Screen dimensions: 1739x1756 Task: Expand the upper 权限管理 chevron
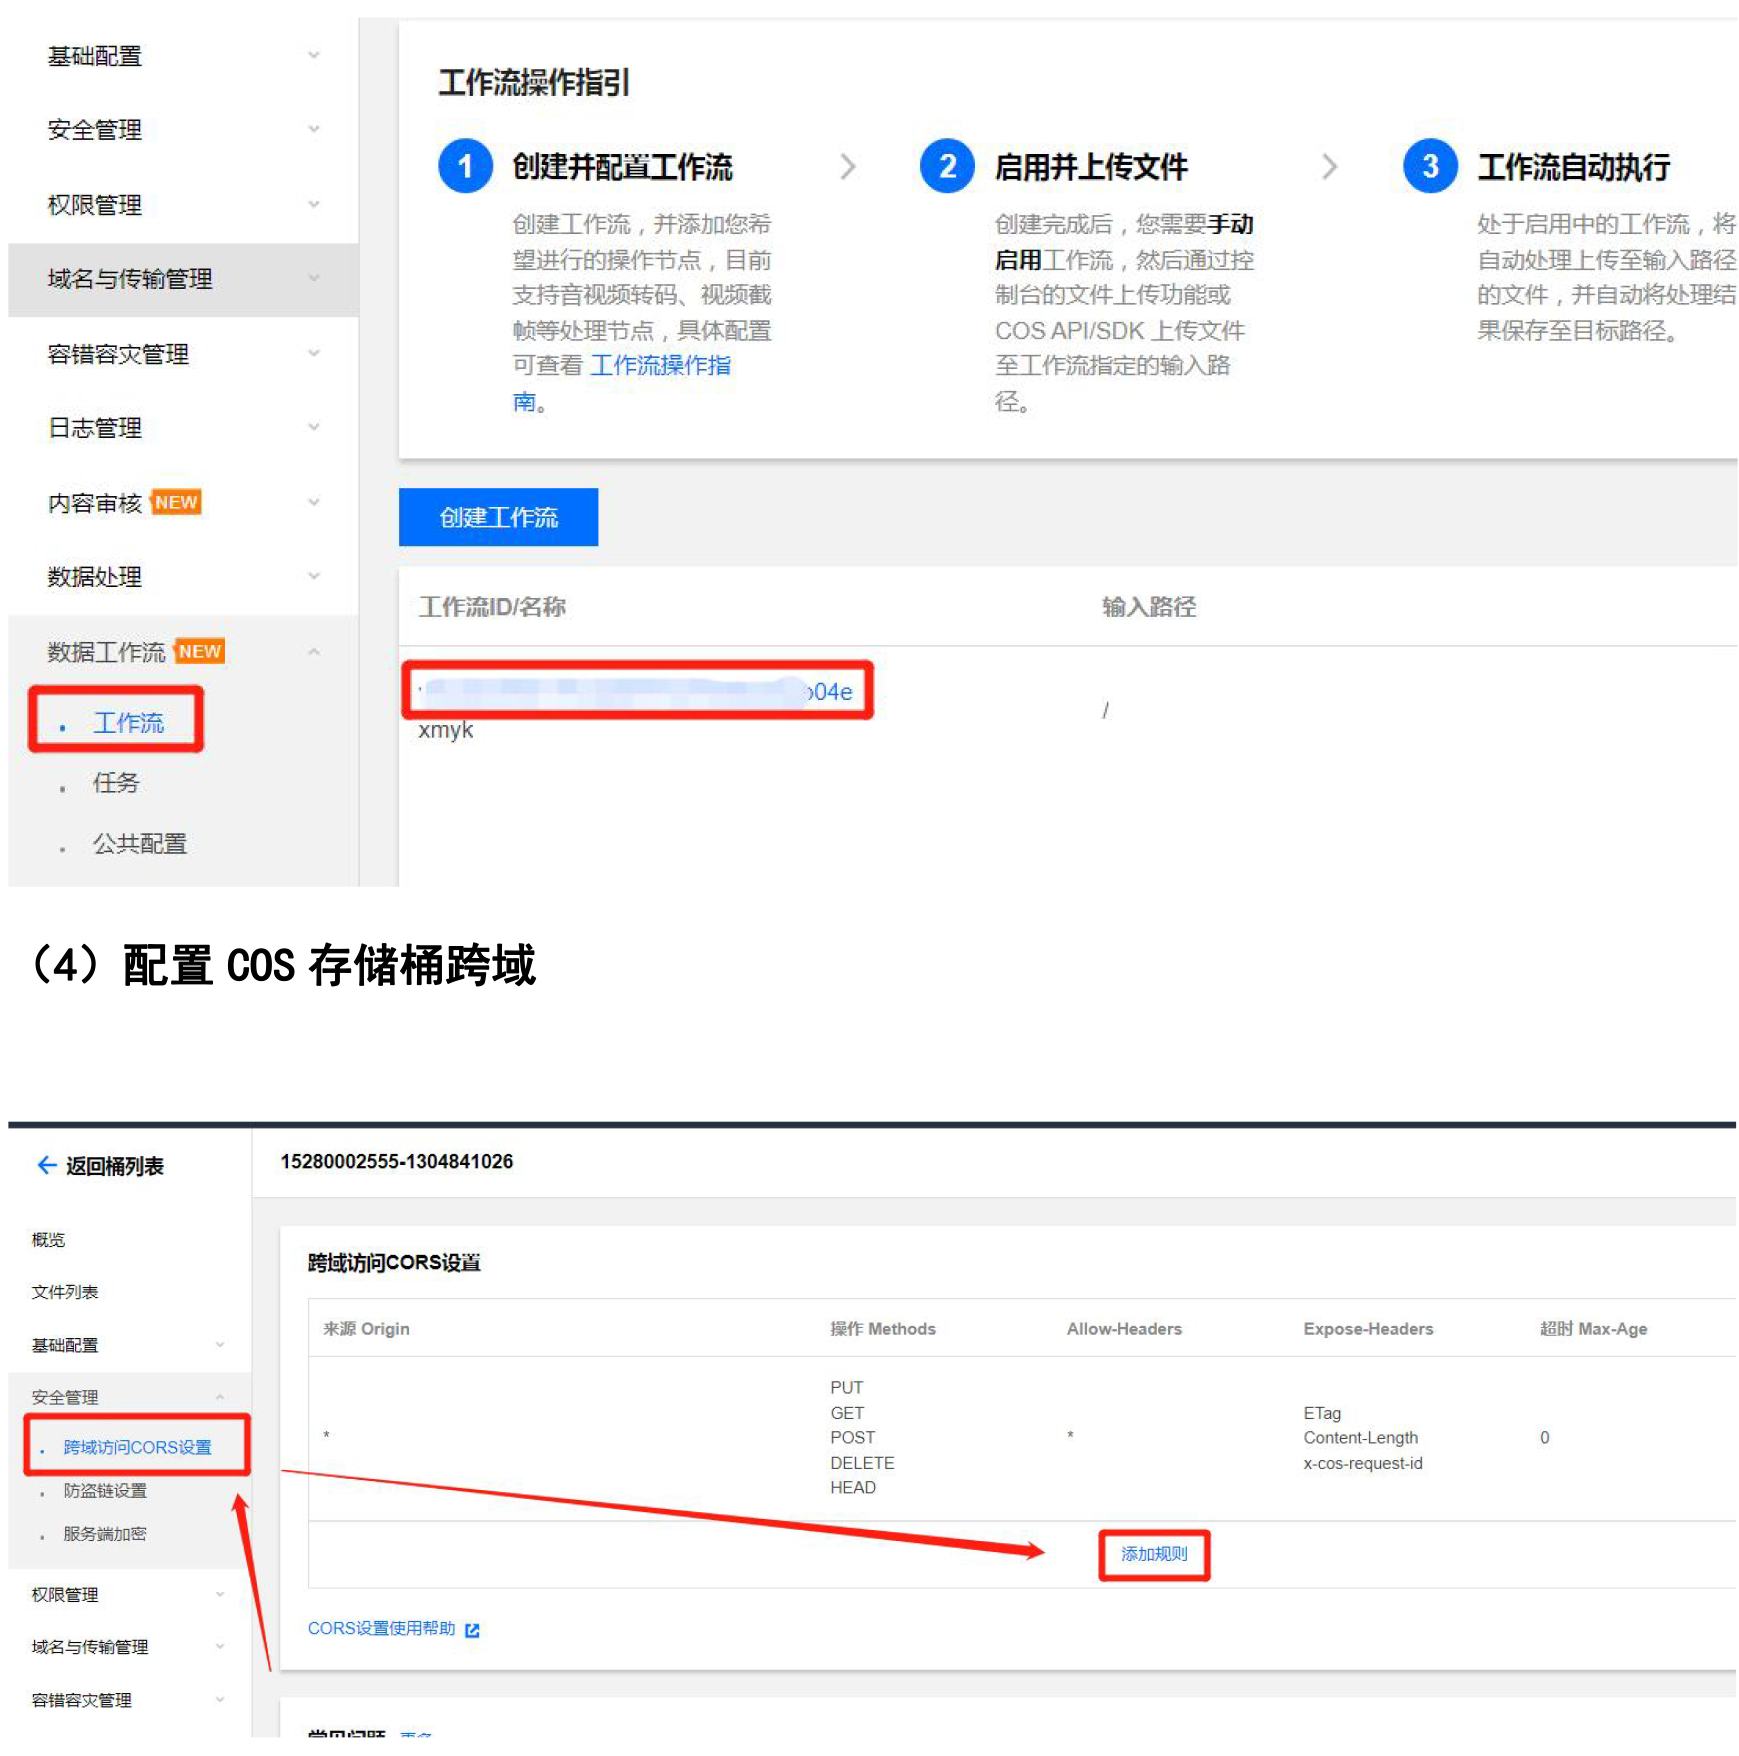point(314,205)
